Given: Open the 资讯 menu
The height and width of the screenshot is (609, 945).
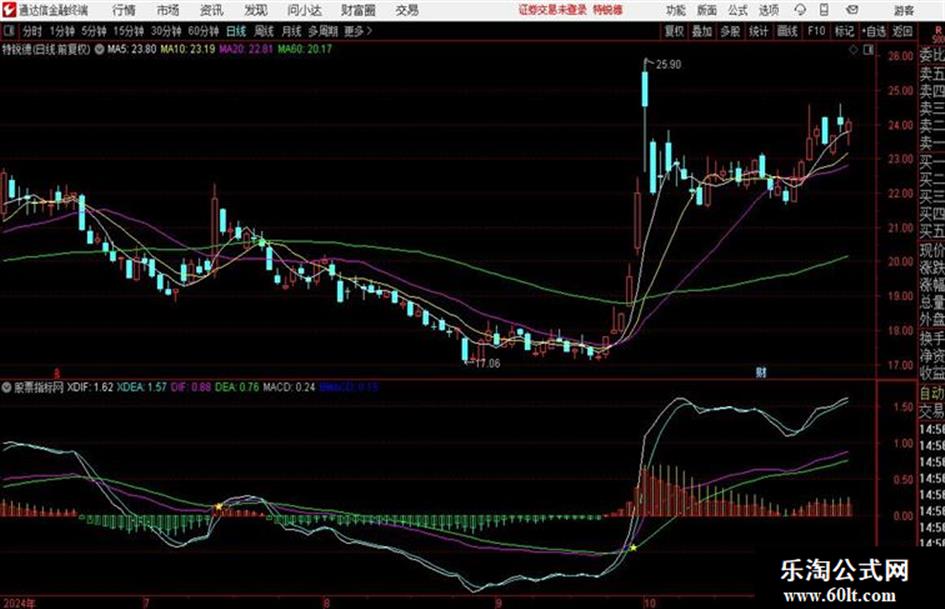Looking at the screenshot, I should click(x=212, y=10).
